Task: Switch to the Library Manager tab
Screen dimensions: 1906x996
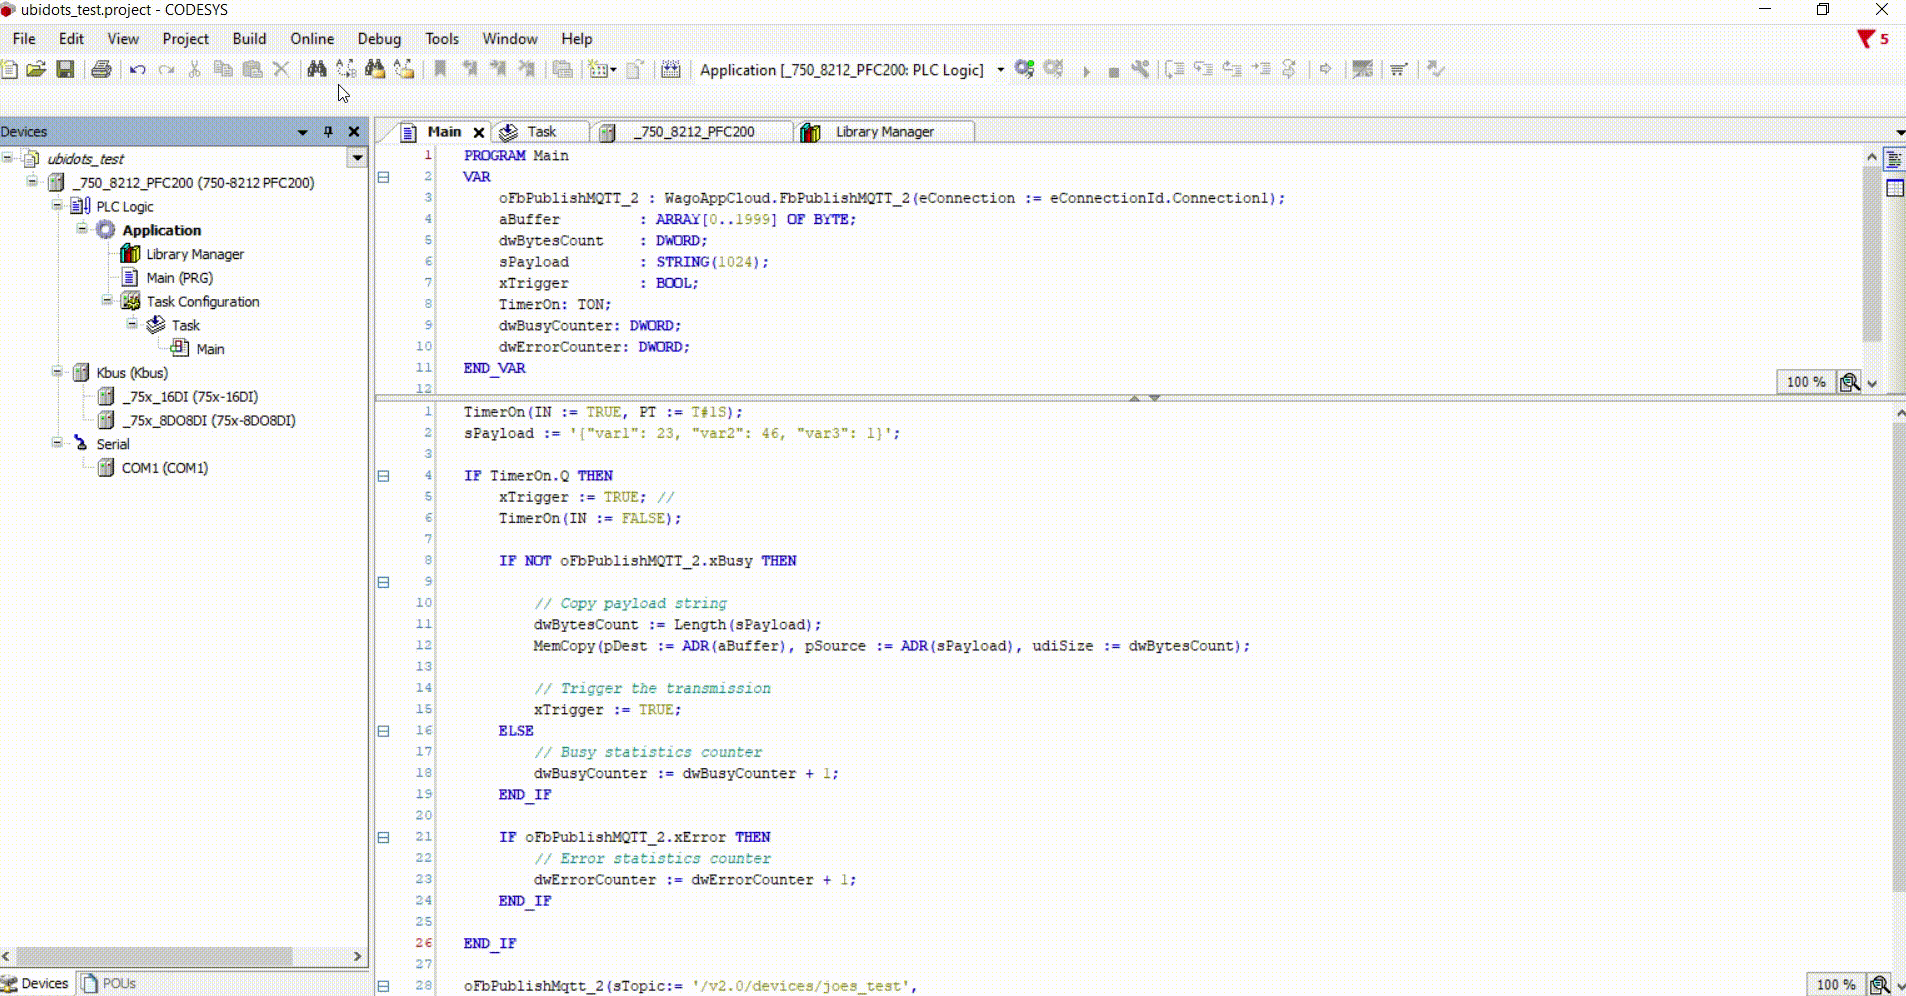Action: point(883,131)
